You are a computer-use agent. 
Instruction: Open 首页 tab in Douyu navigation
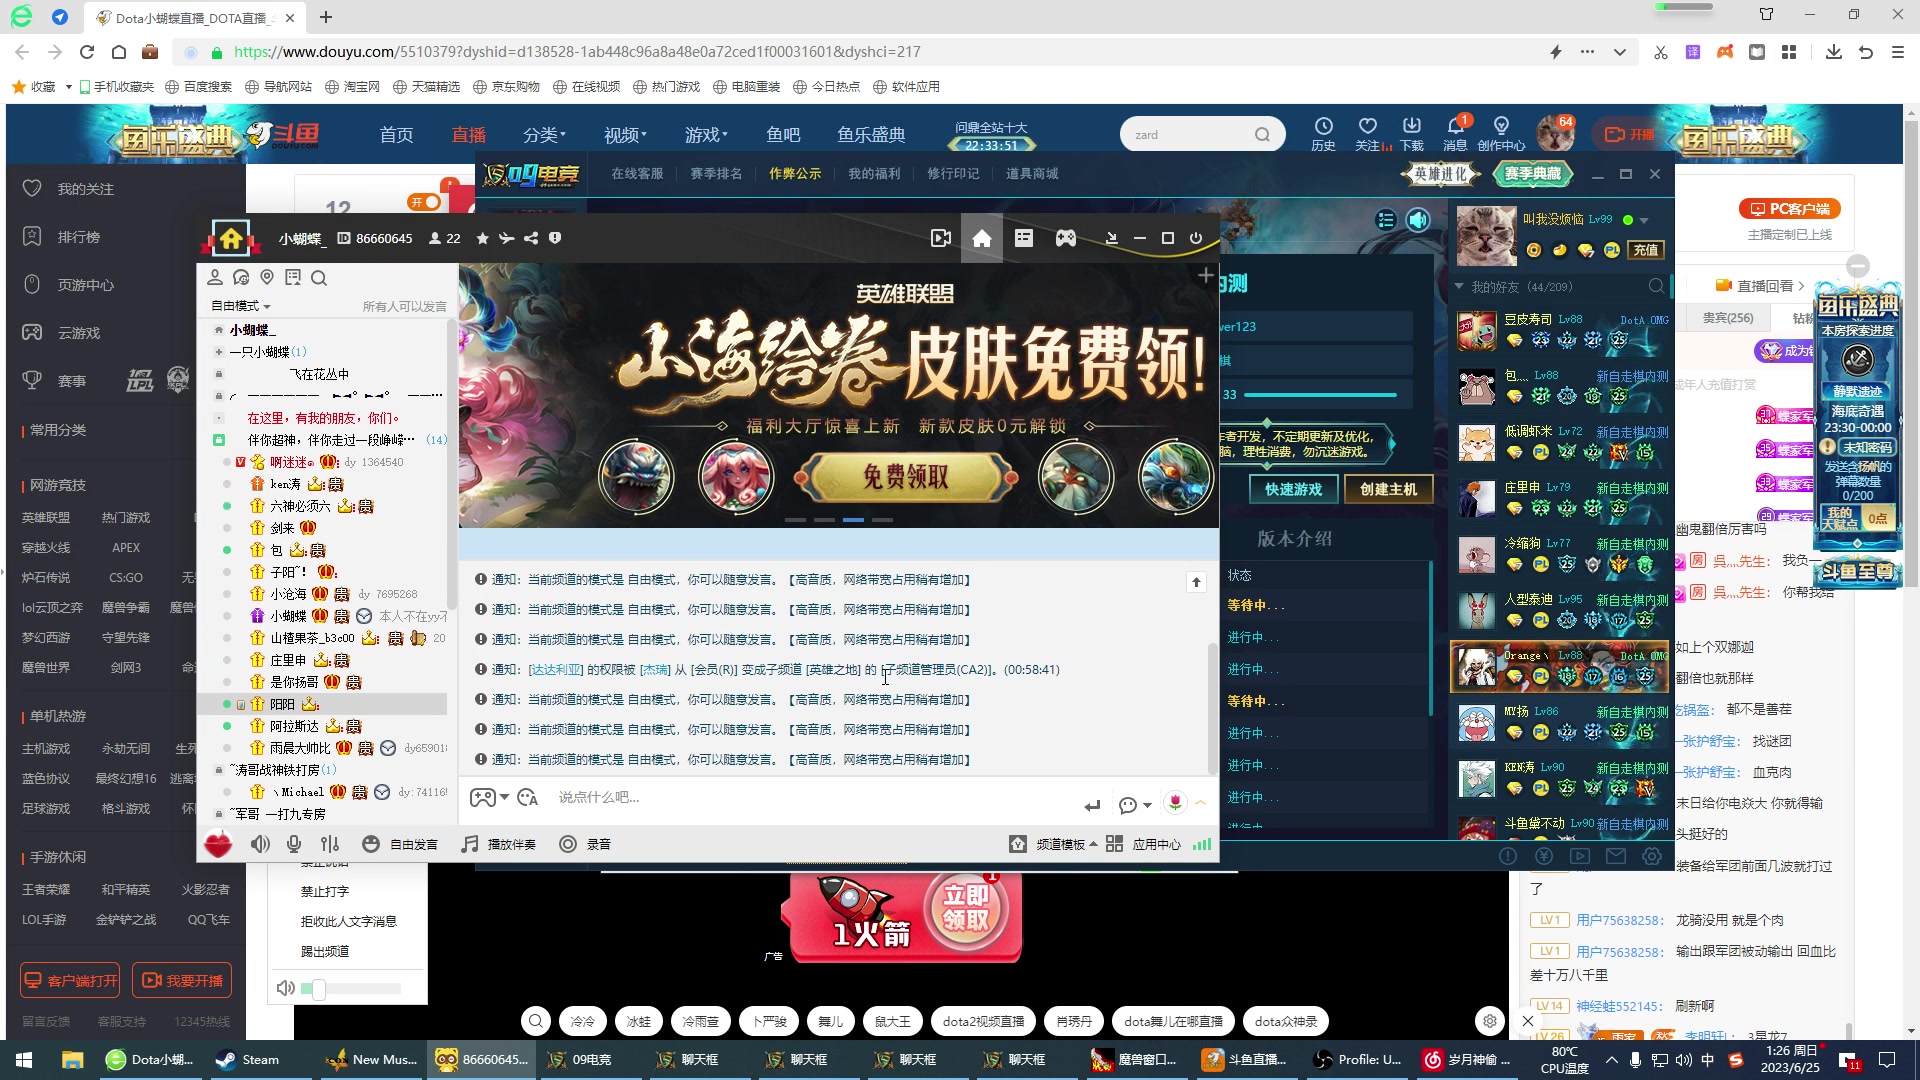396,135
